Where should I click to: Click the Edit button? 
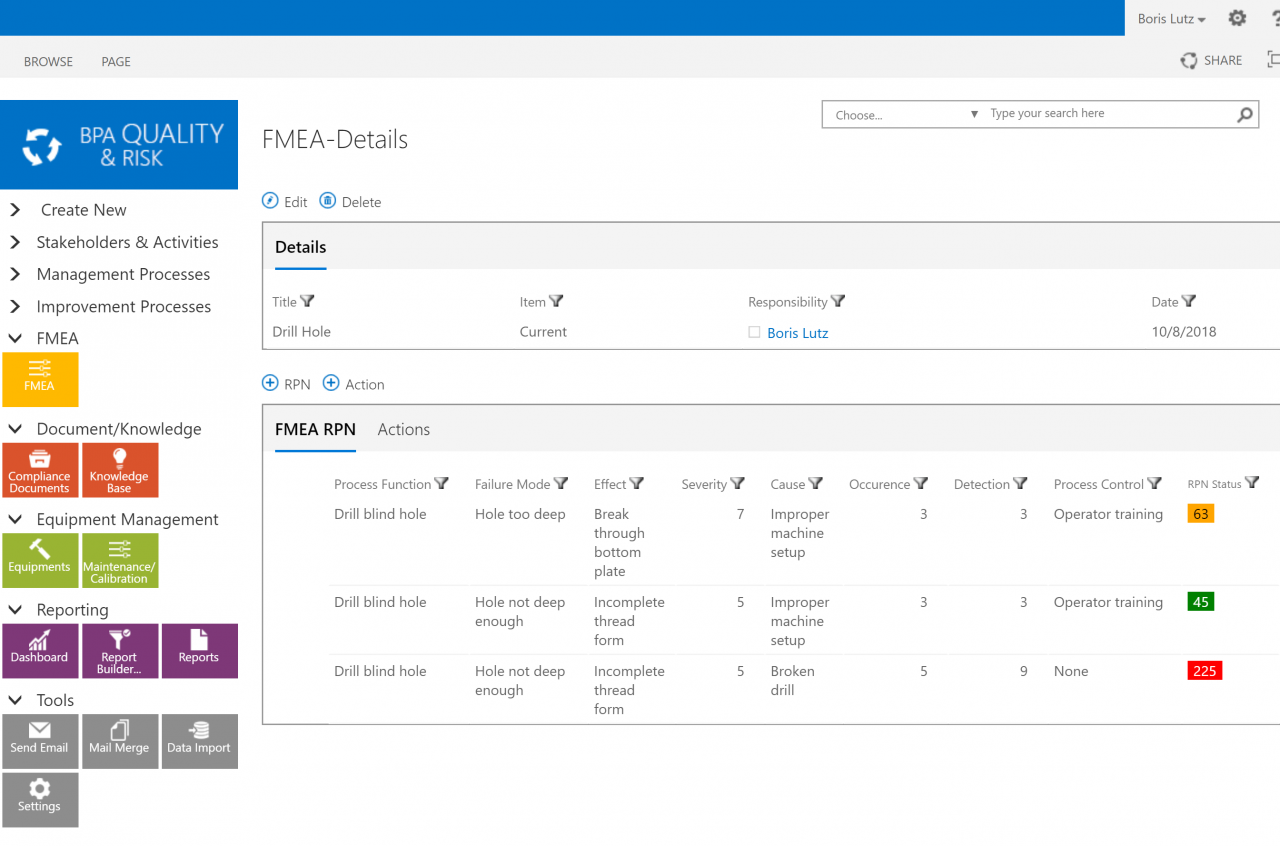point(285,202)
